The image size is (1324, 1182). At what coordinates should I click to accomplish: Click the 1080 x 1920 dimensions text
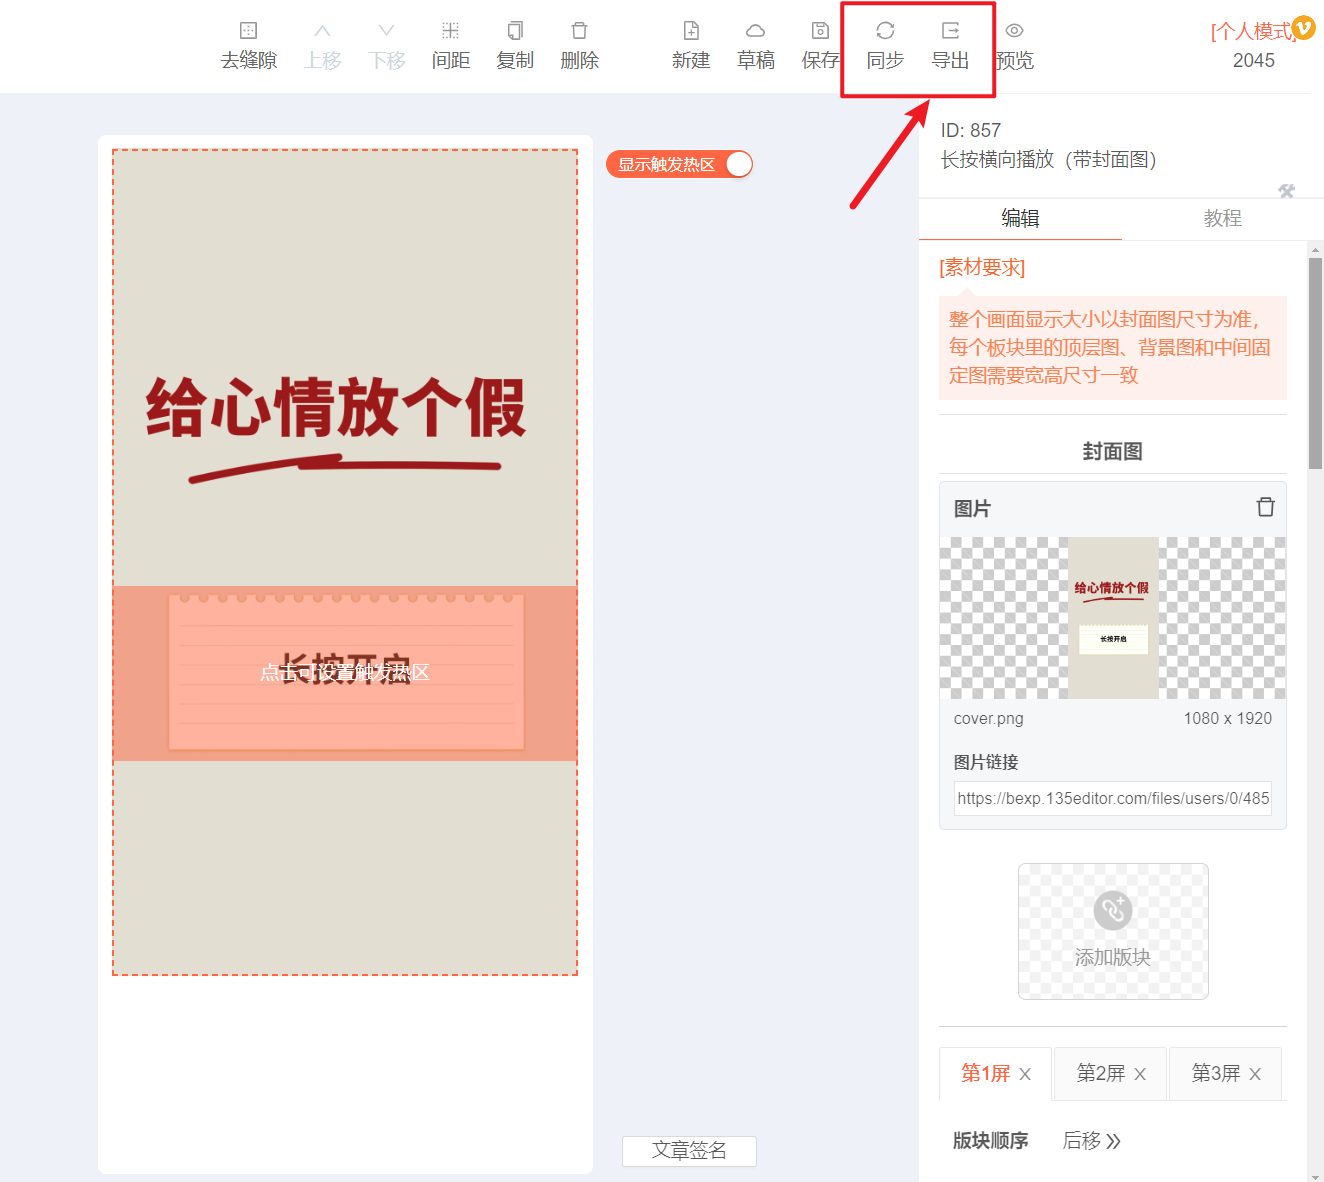(x=1227, y=718)
